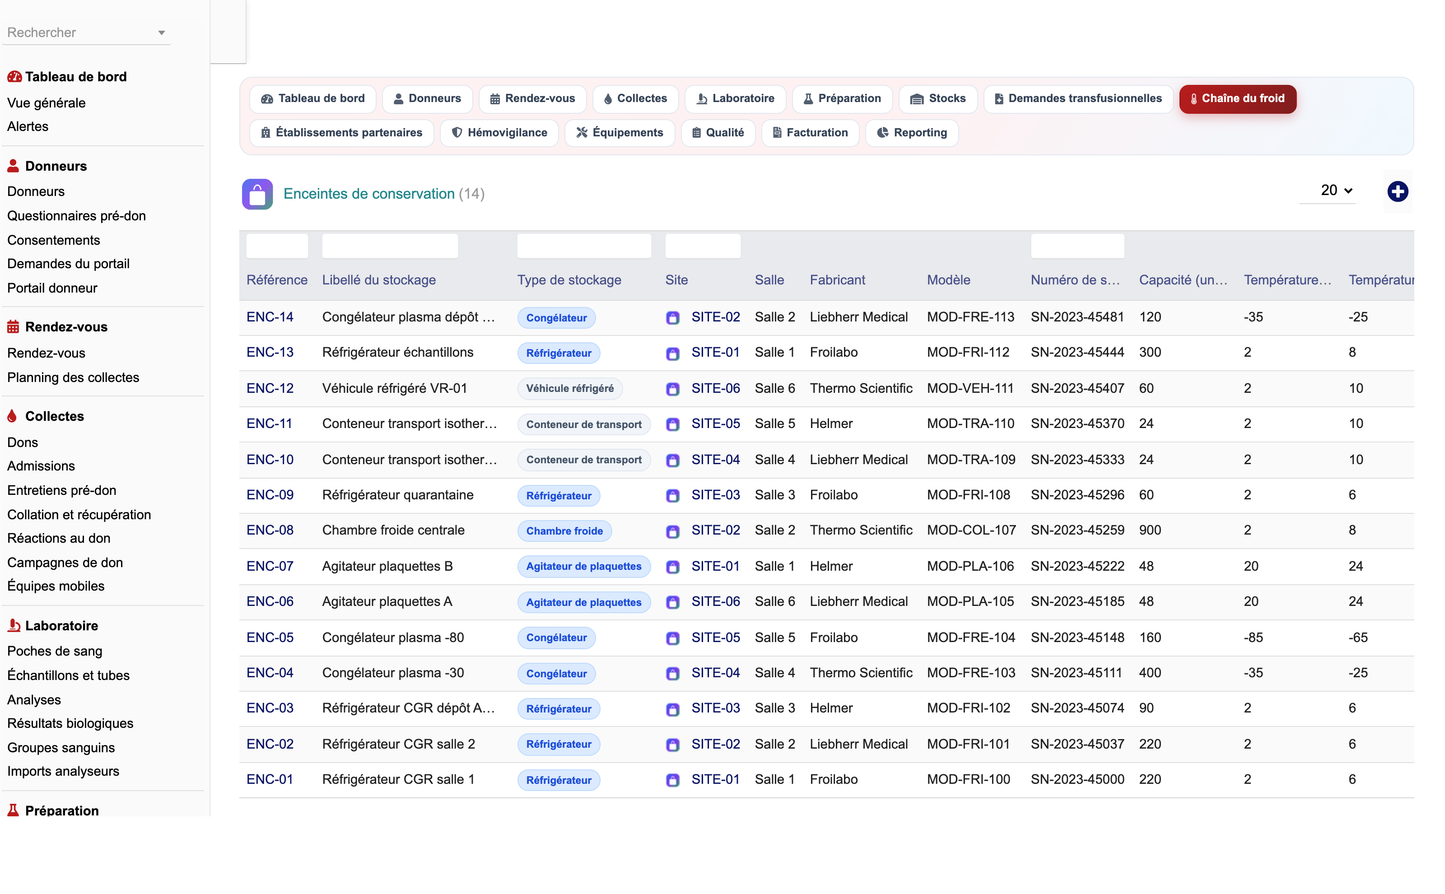The height and width of the screenshot is (894, 1445).
Task: Click the Tableau de bord gauge icon in sidebar
Action: [14, 77]
